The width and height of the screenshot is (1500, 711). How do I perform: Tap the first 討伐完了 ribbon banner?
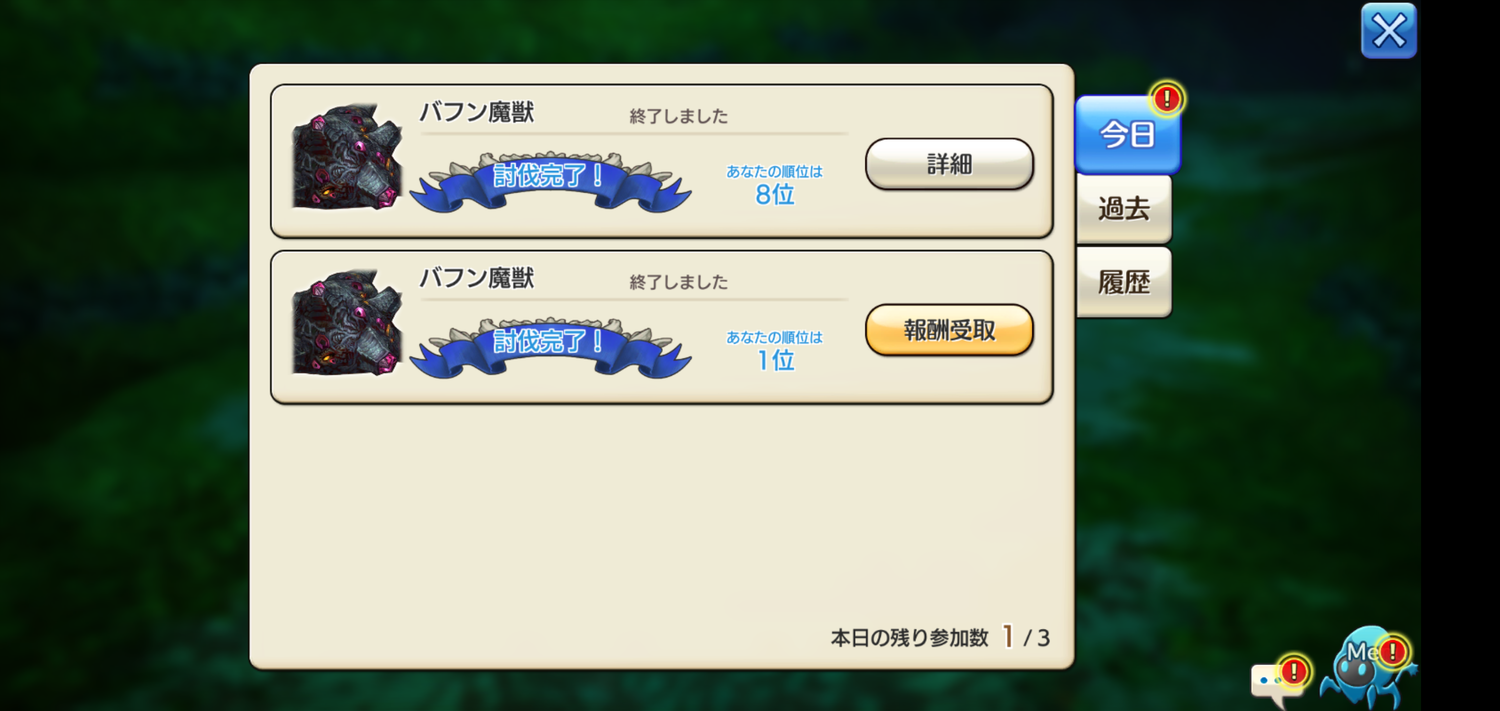(550, 181)
